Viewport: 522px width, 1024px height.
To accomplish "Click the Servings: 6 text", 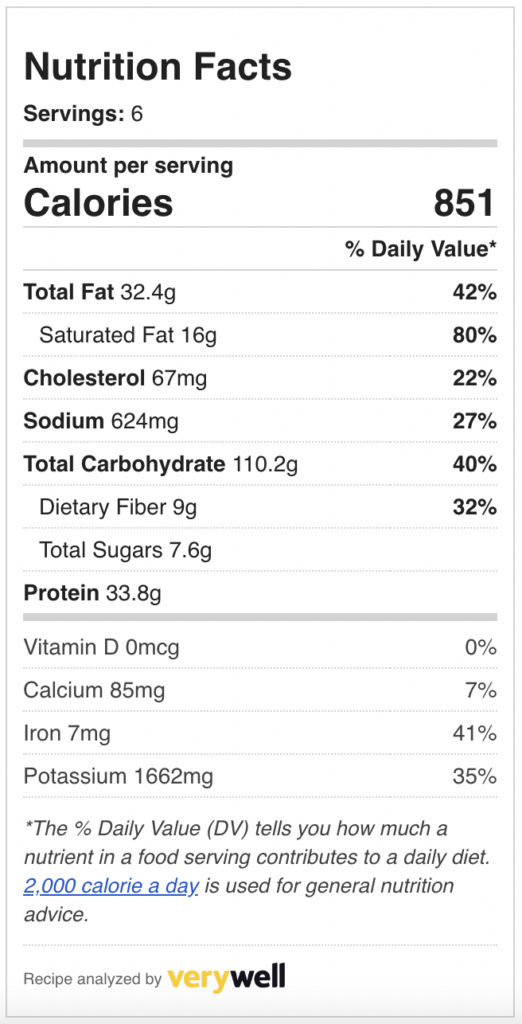I will [x=83, y=114].
